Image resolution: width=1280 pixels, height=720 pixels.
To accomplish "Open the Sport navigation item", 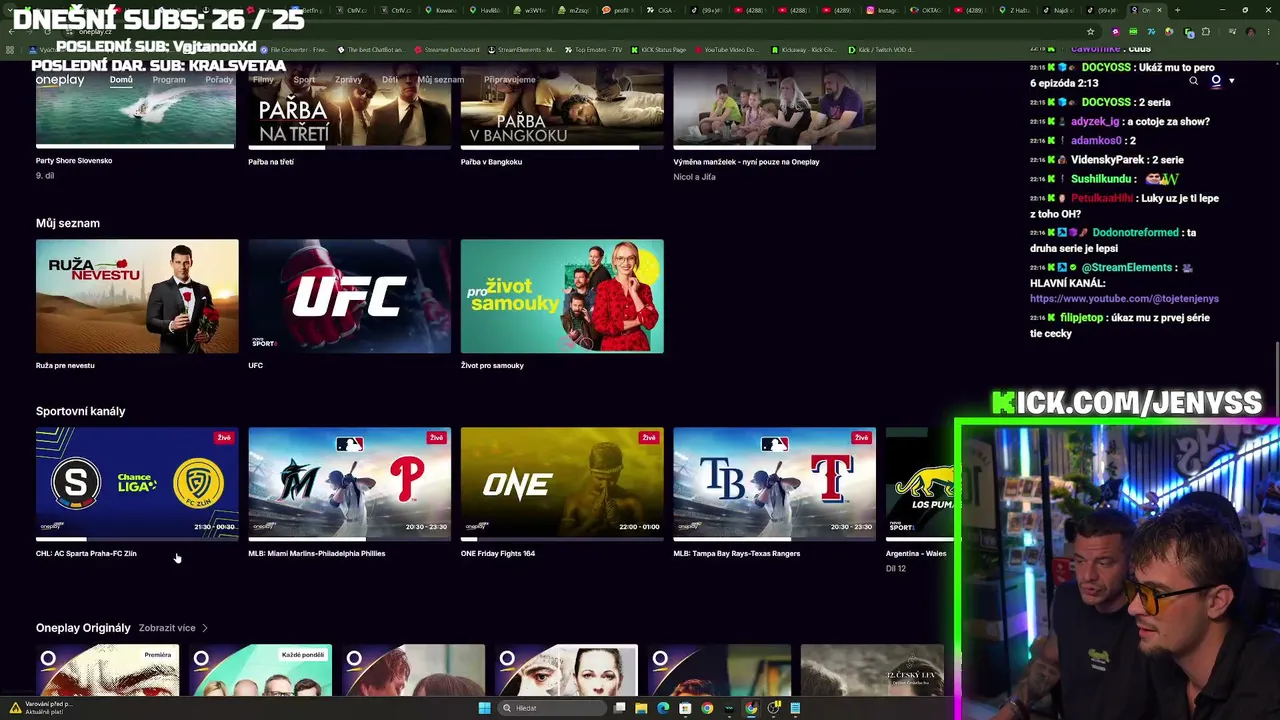I will tap(304, 80).
